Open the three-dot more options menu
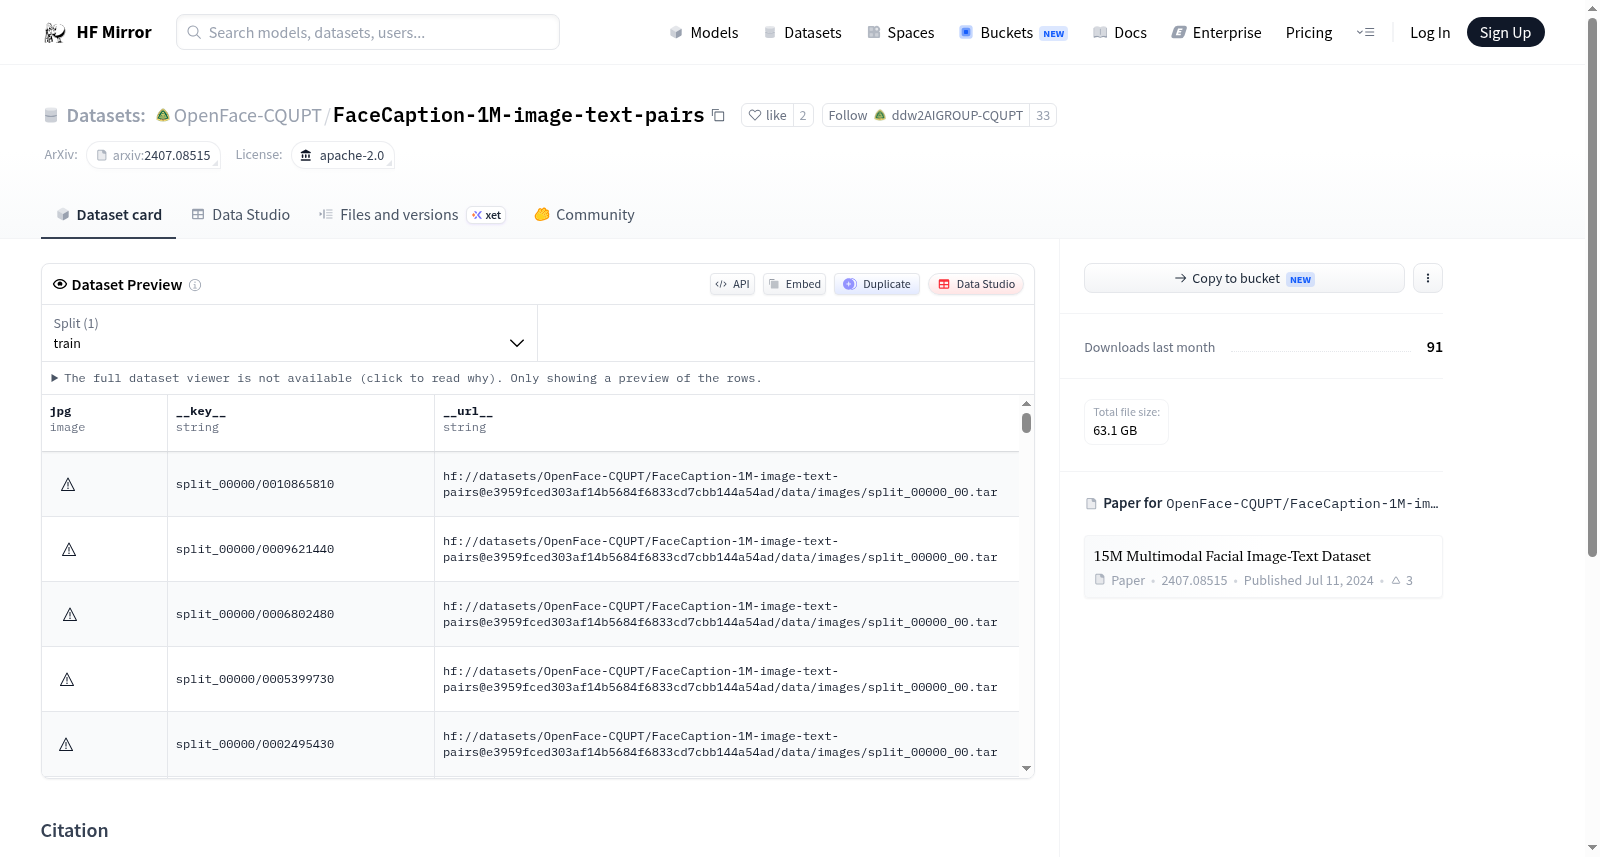Viewport: 1600px width, 857px height. [x=1428, y=278]
